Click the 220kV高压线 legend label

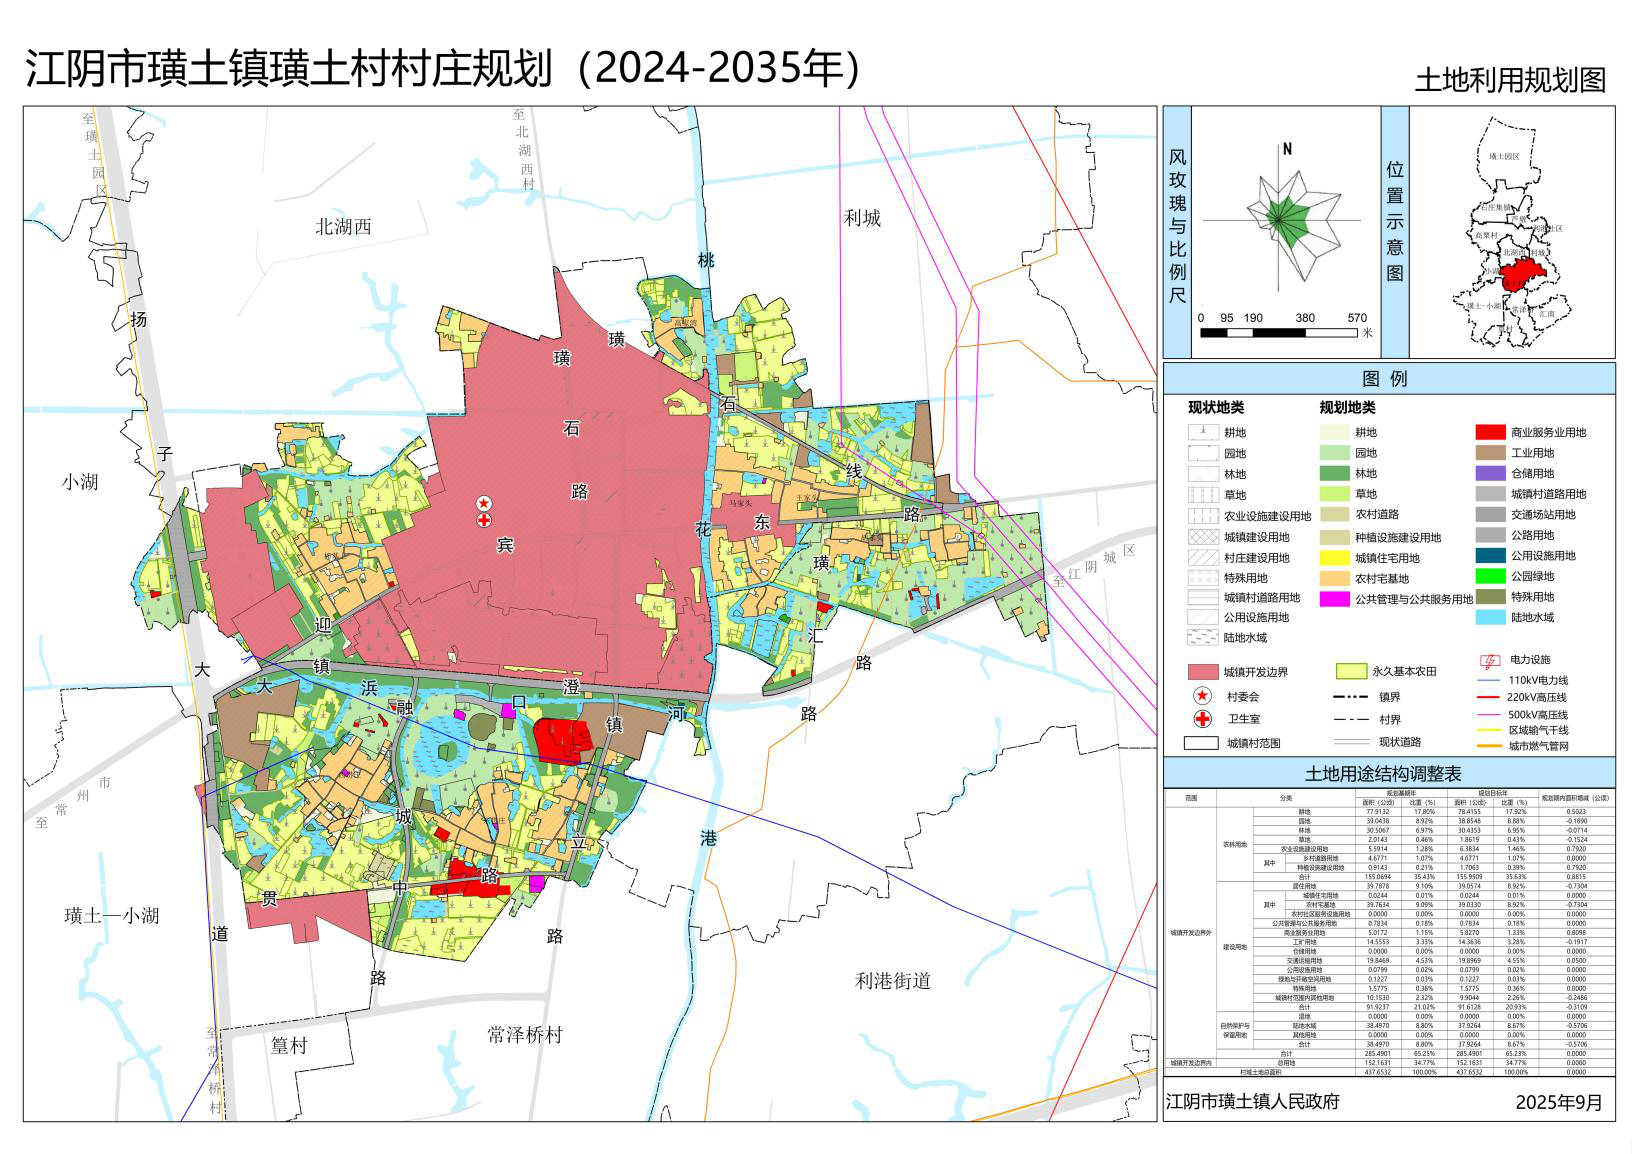click(1538, 697)
